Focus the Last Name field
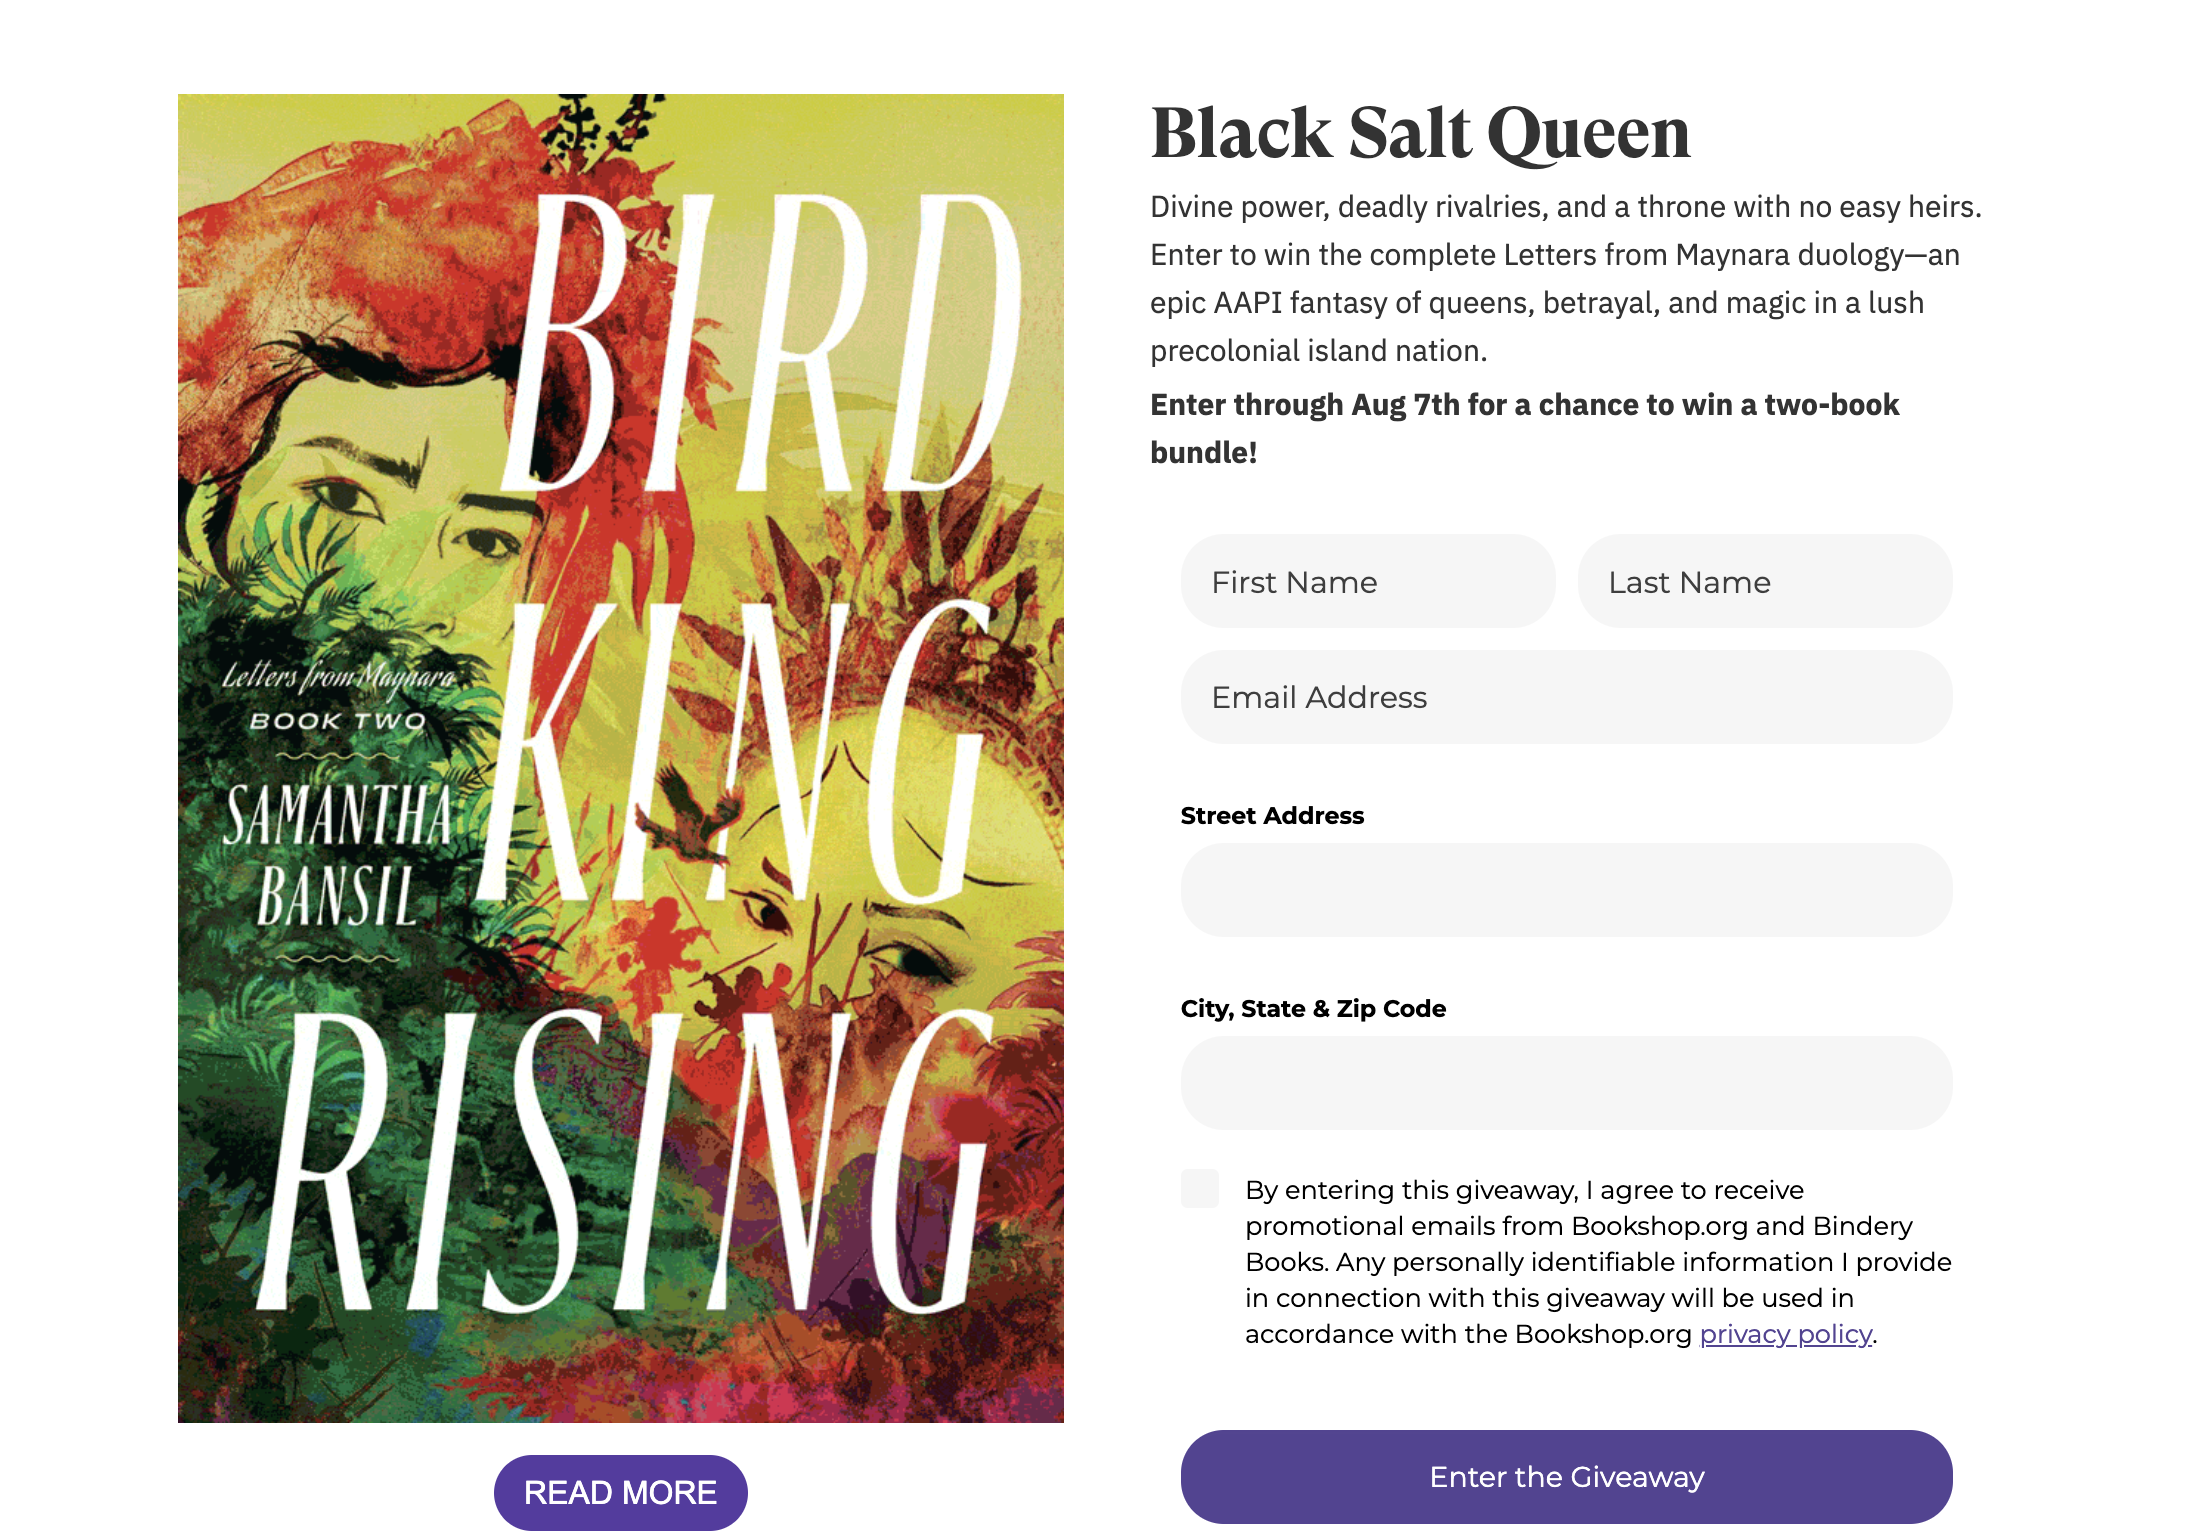 coord(1764,581)
